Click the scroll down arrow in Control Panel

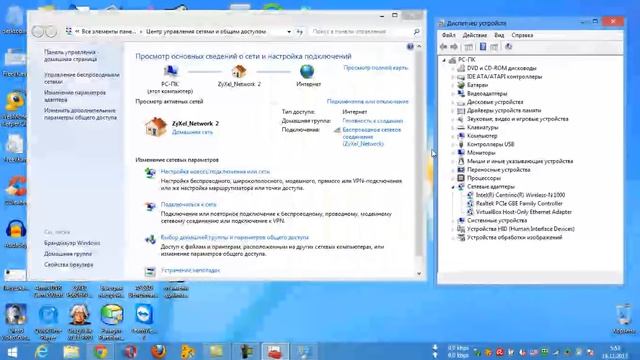click(419, 274)
